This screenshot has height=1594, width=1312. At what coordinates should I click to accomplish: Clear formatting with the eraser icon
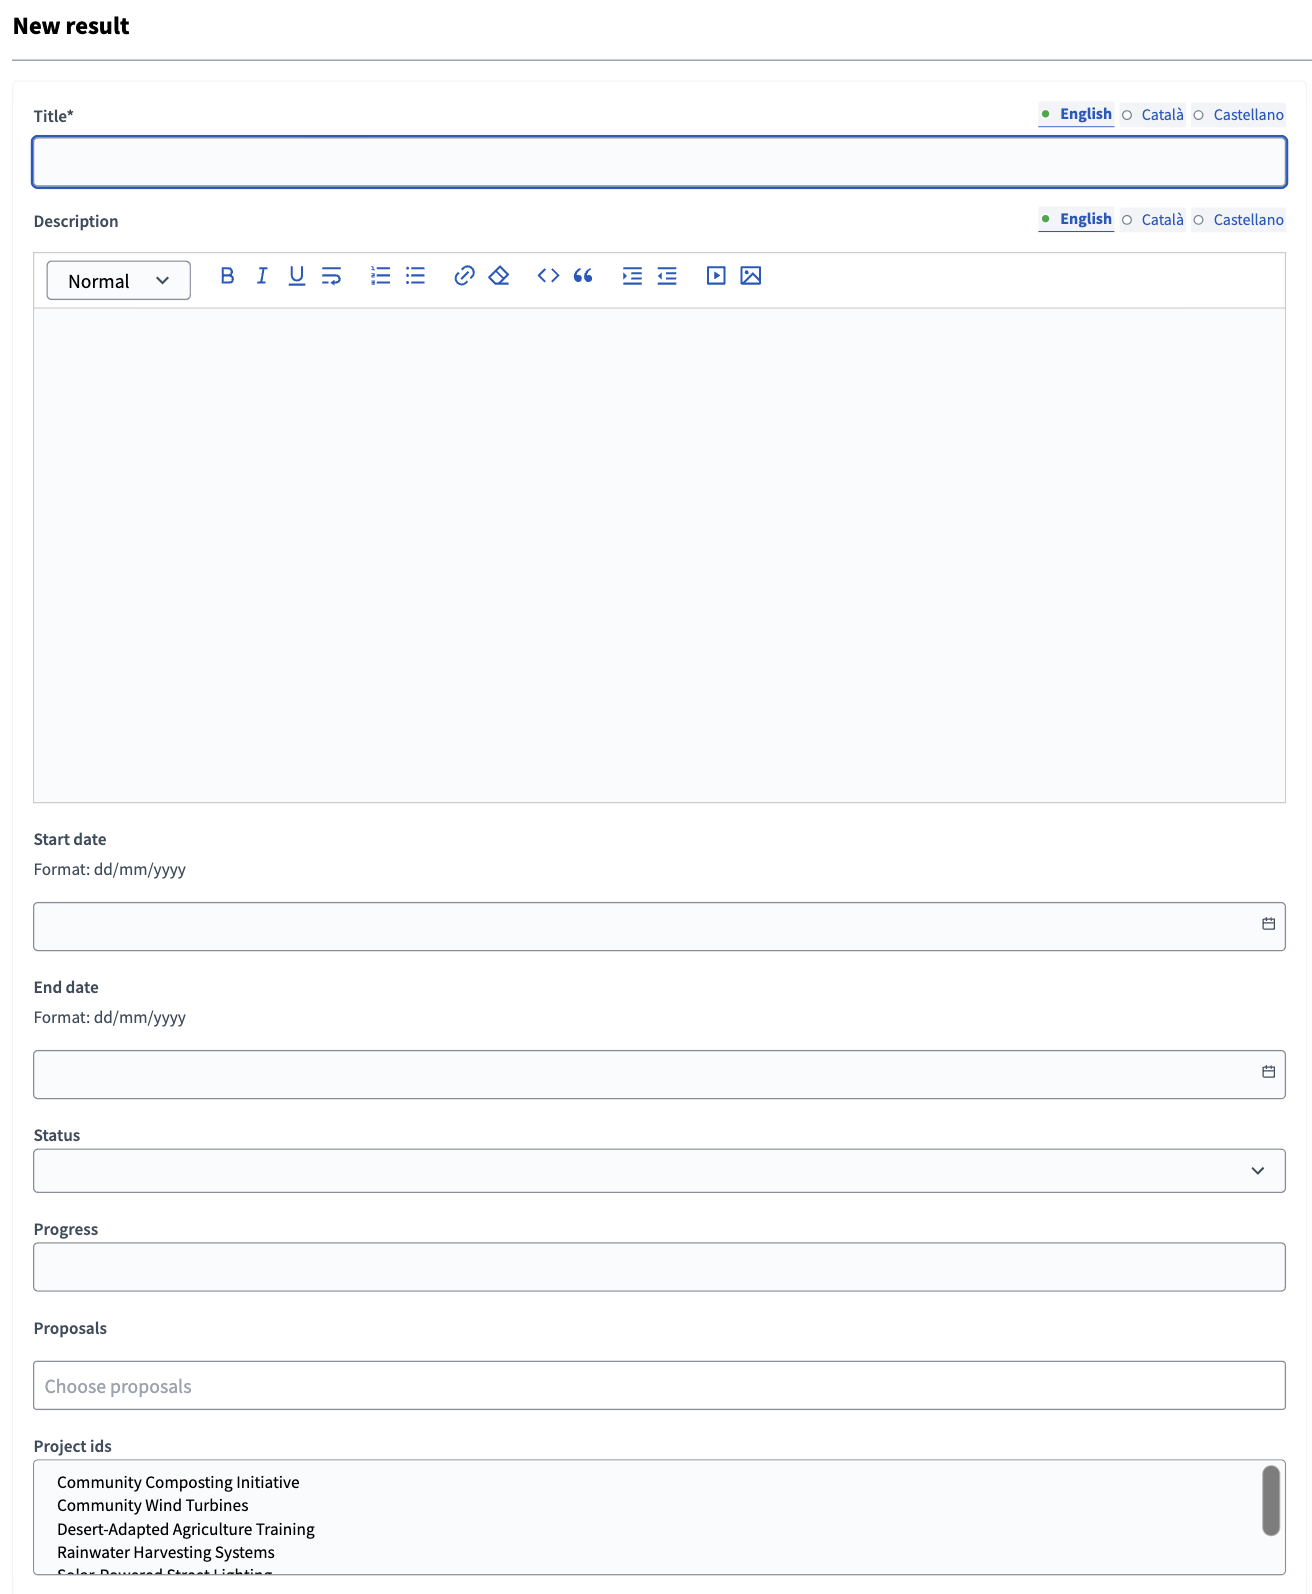click(499, 276)
